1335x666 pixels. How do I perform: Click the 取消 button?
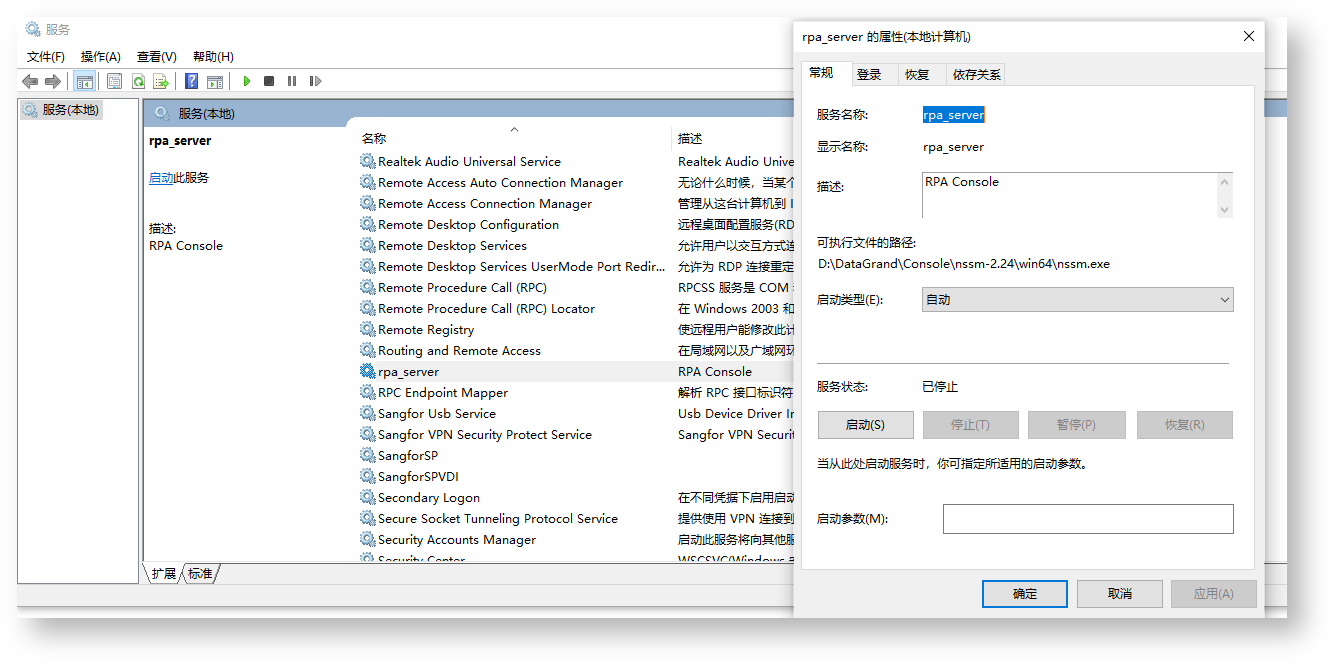pyautogui.click(x=1120, y=594)
